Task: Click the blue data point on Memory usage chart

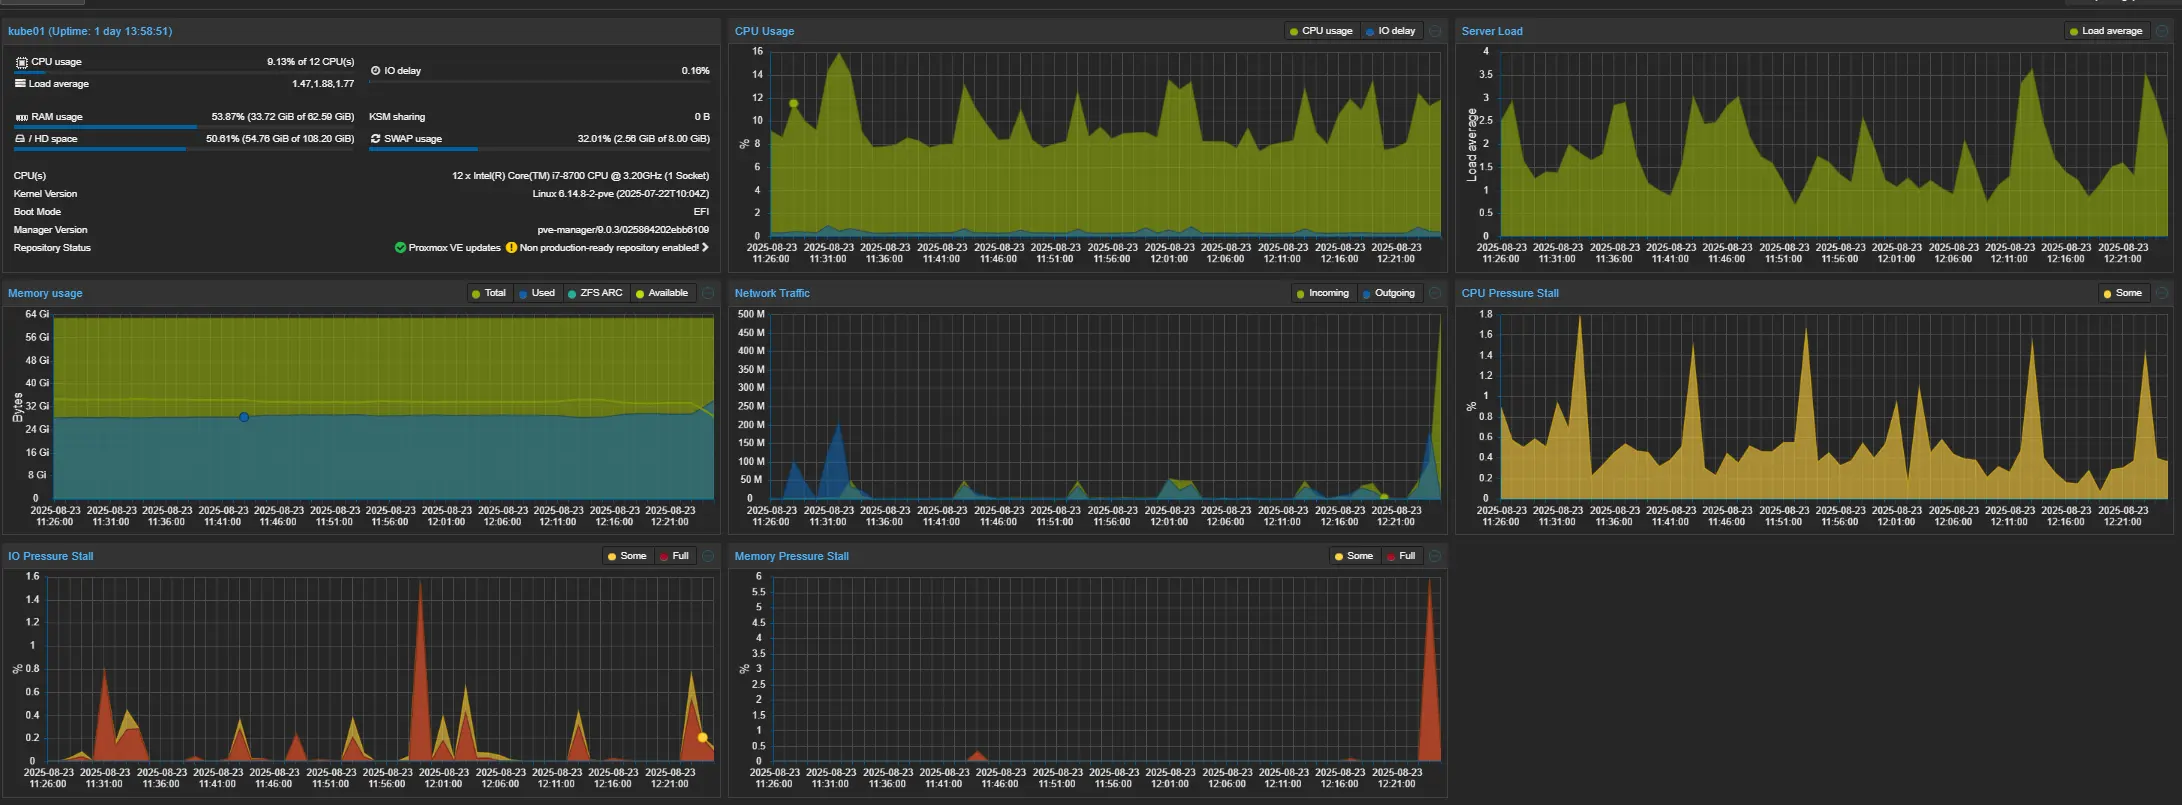Action: (x=244, y=417)
